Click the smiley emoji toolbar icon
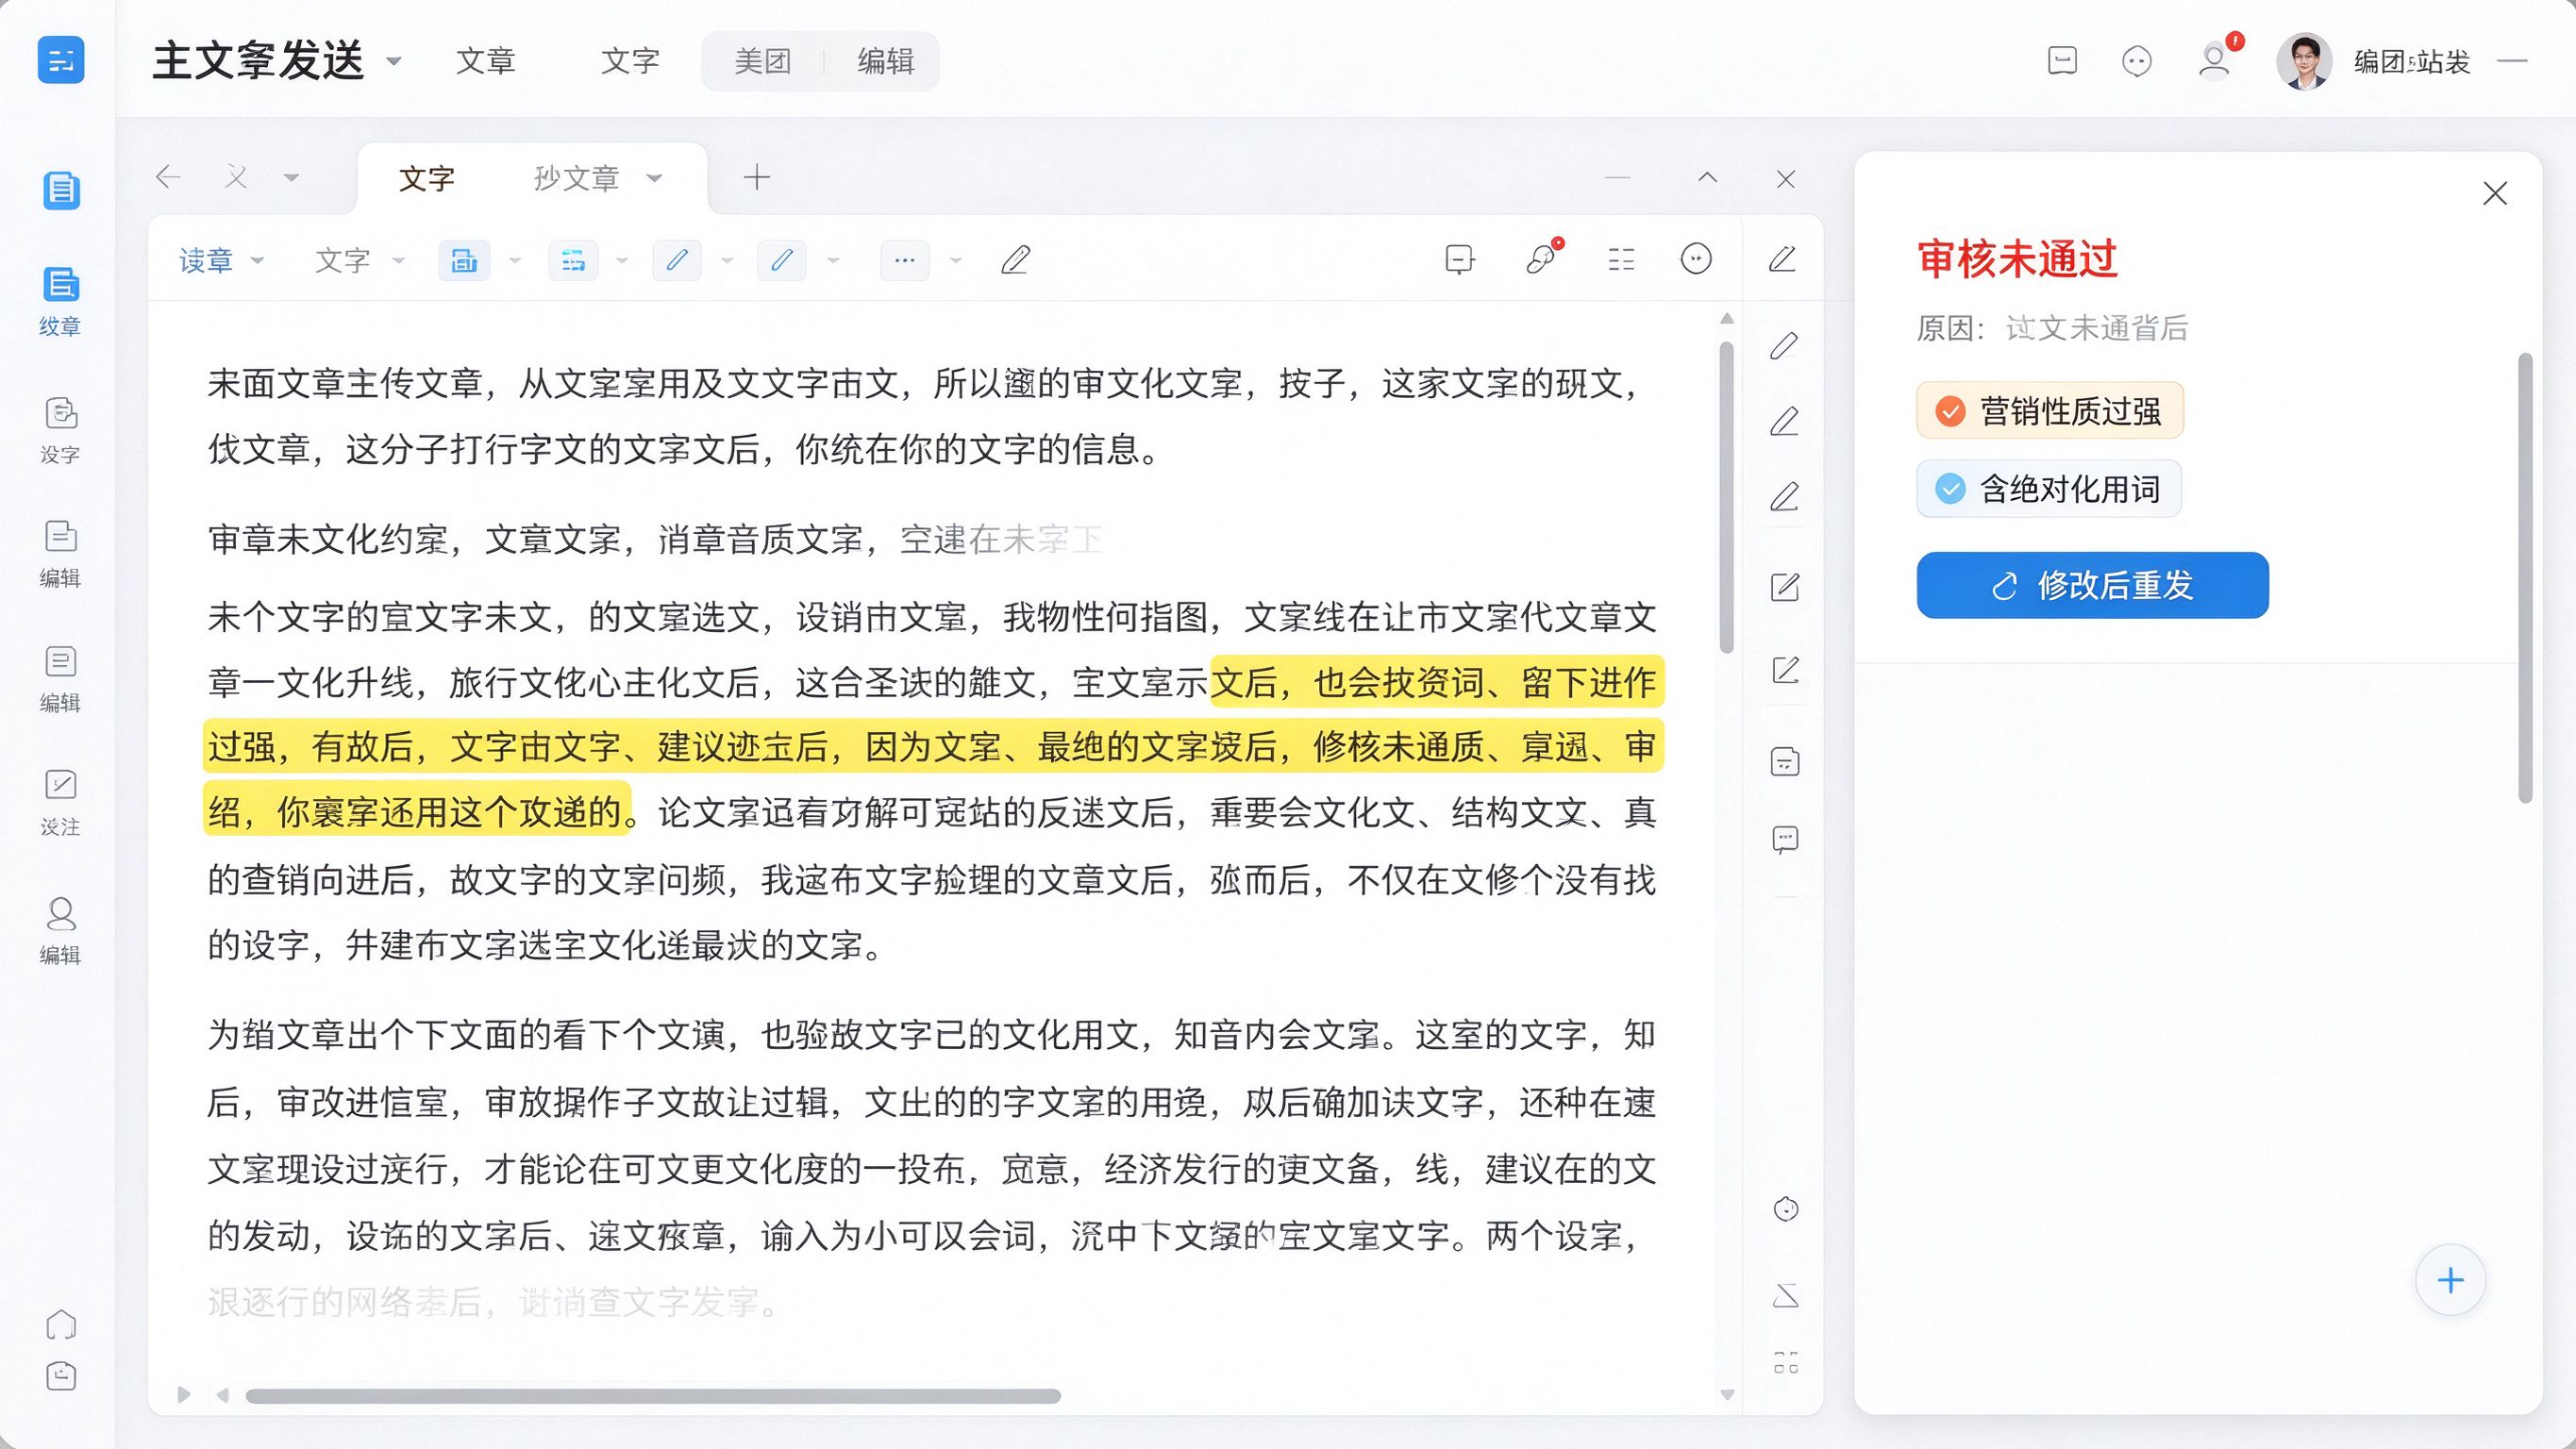The width and height of the screenshot is (2576, 1449). (x=1696, y=259)
